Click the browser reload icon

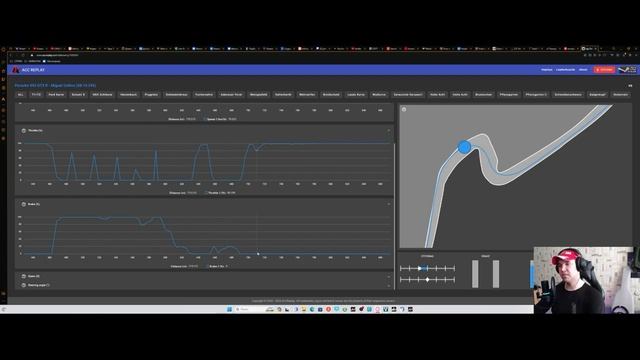[23, 55]
